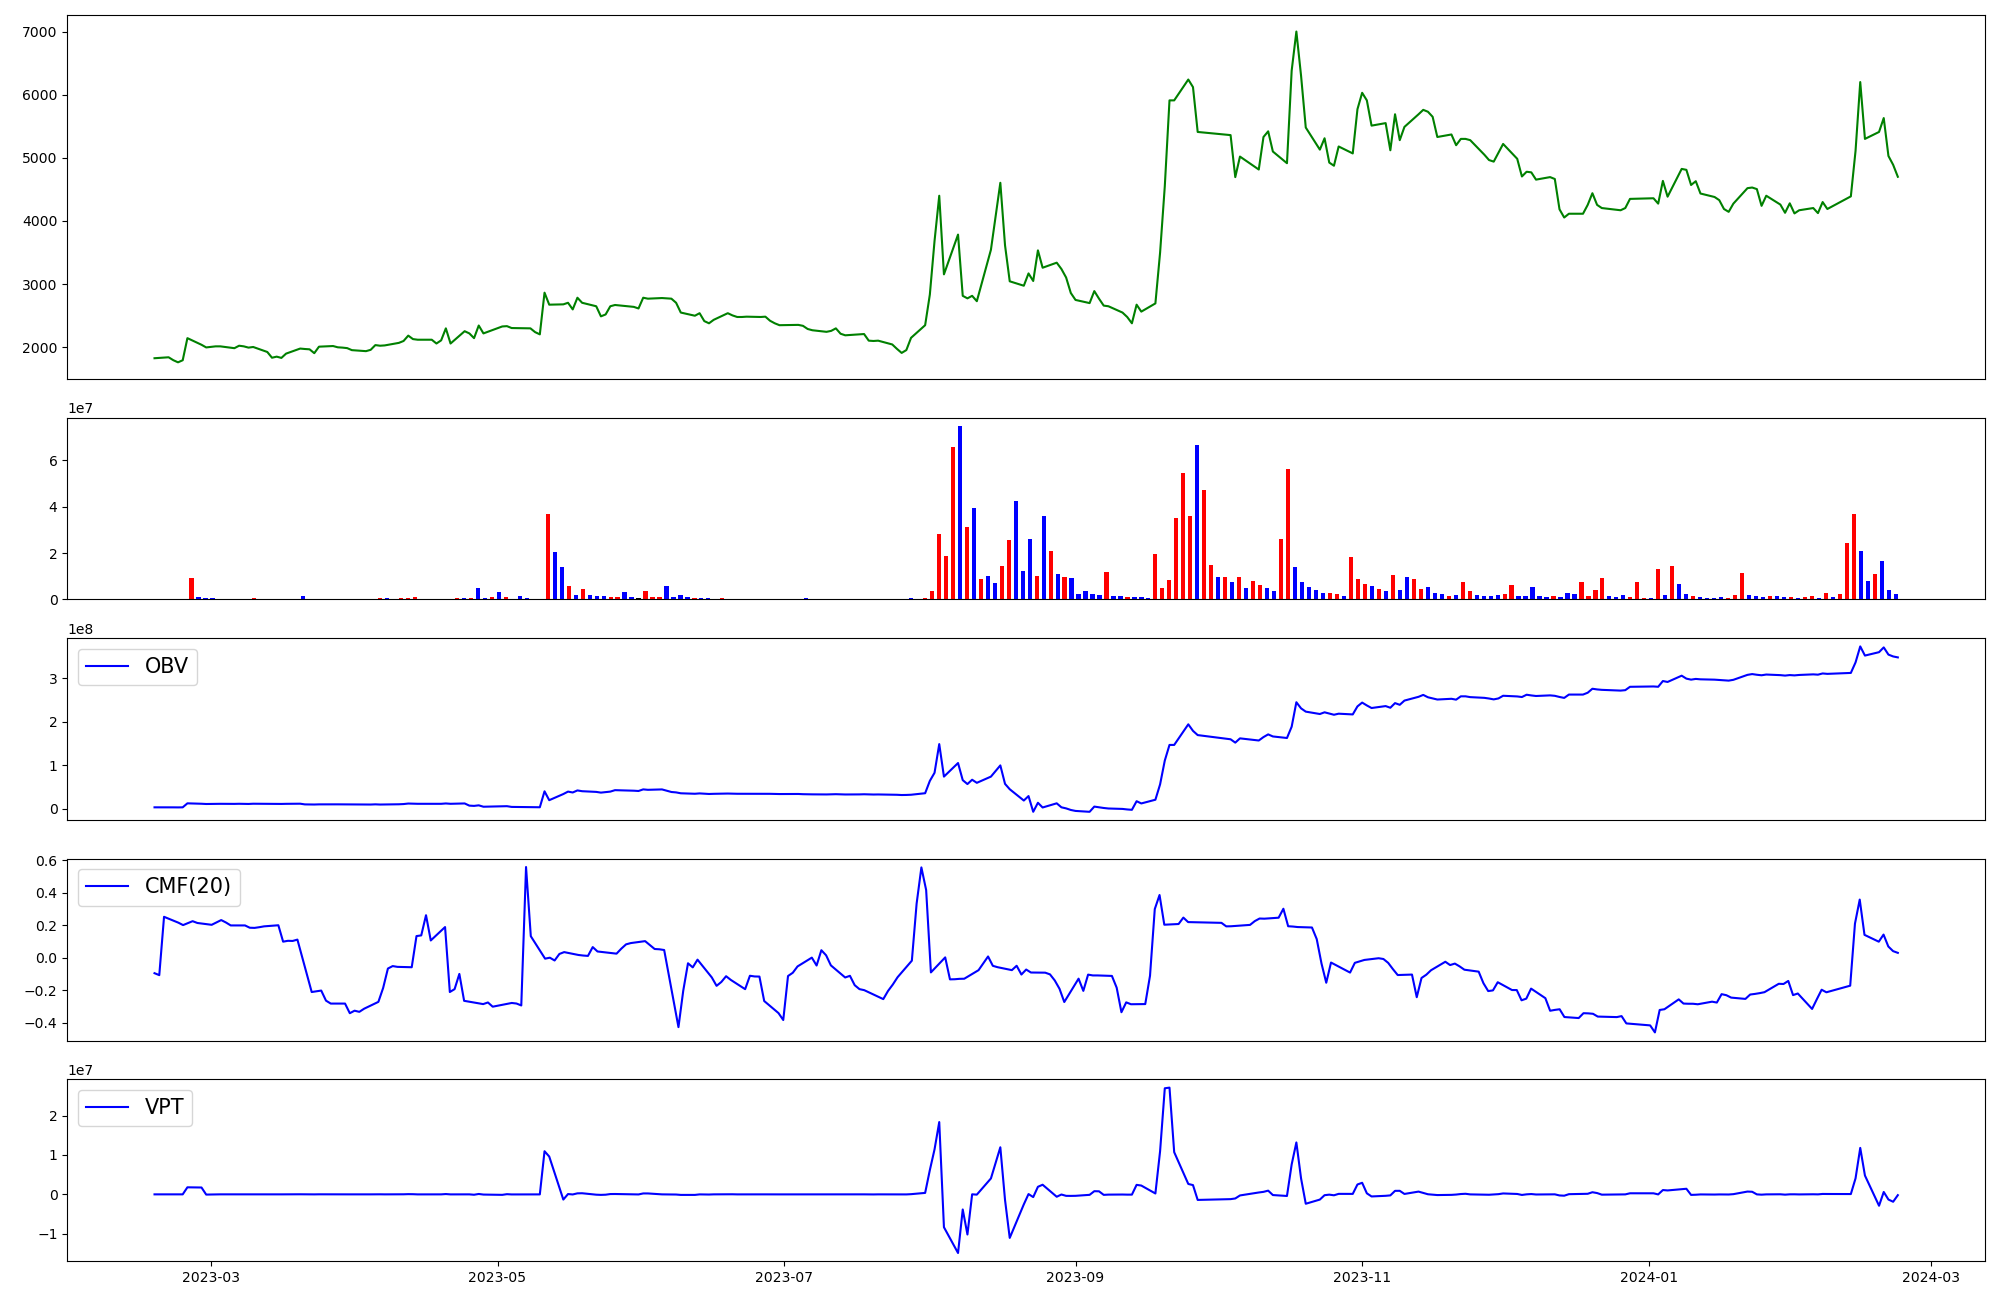Viewport: 2000px width, 1300px height.
Task: Click the 7000 price axis tick label
Action: pyautogui.click(x=38, y=32)
